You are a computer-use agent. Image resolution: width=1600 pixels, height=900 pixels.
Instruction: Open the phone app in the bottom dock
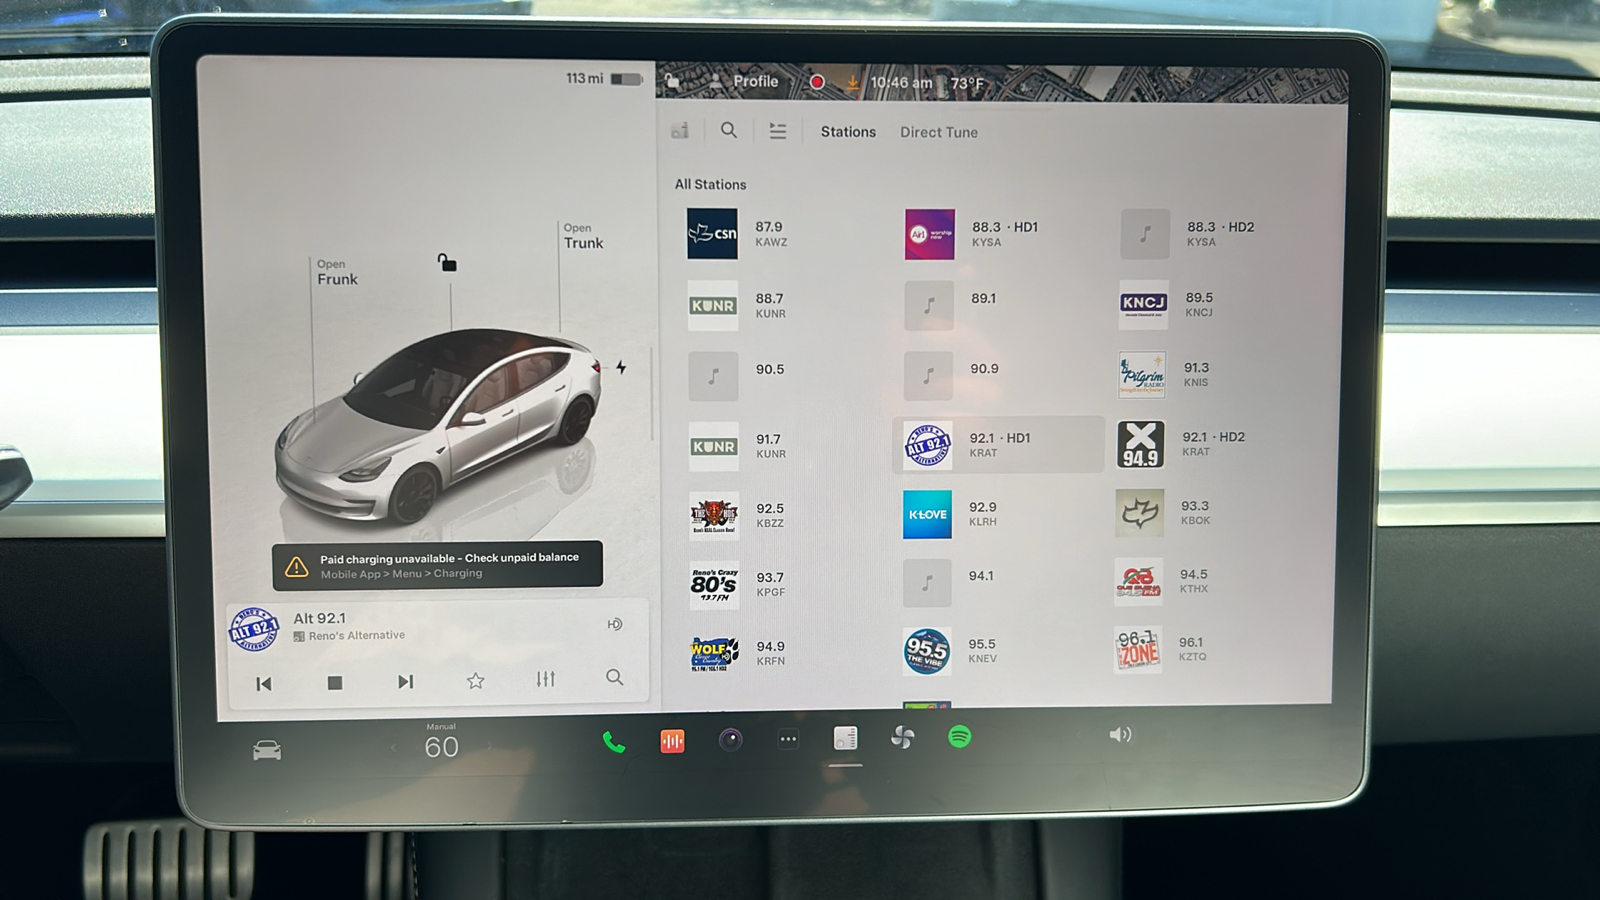tap(614, 742)
